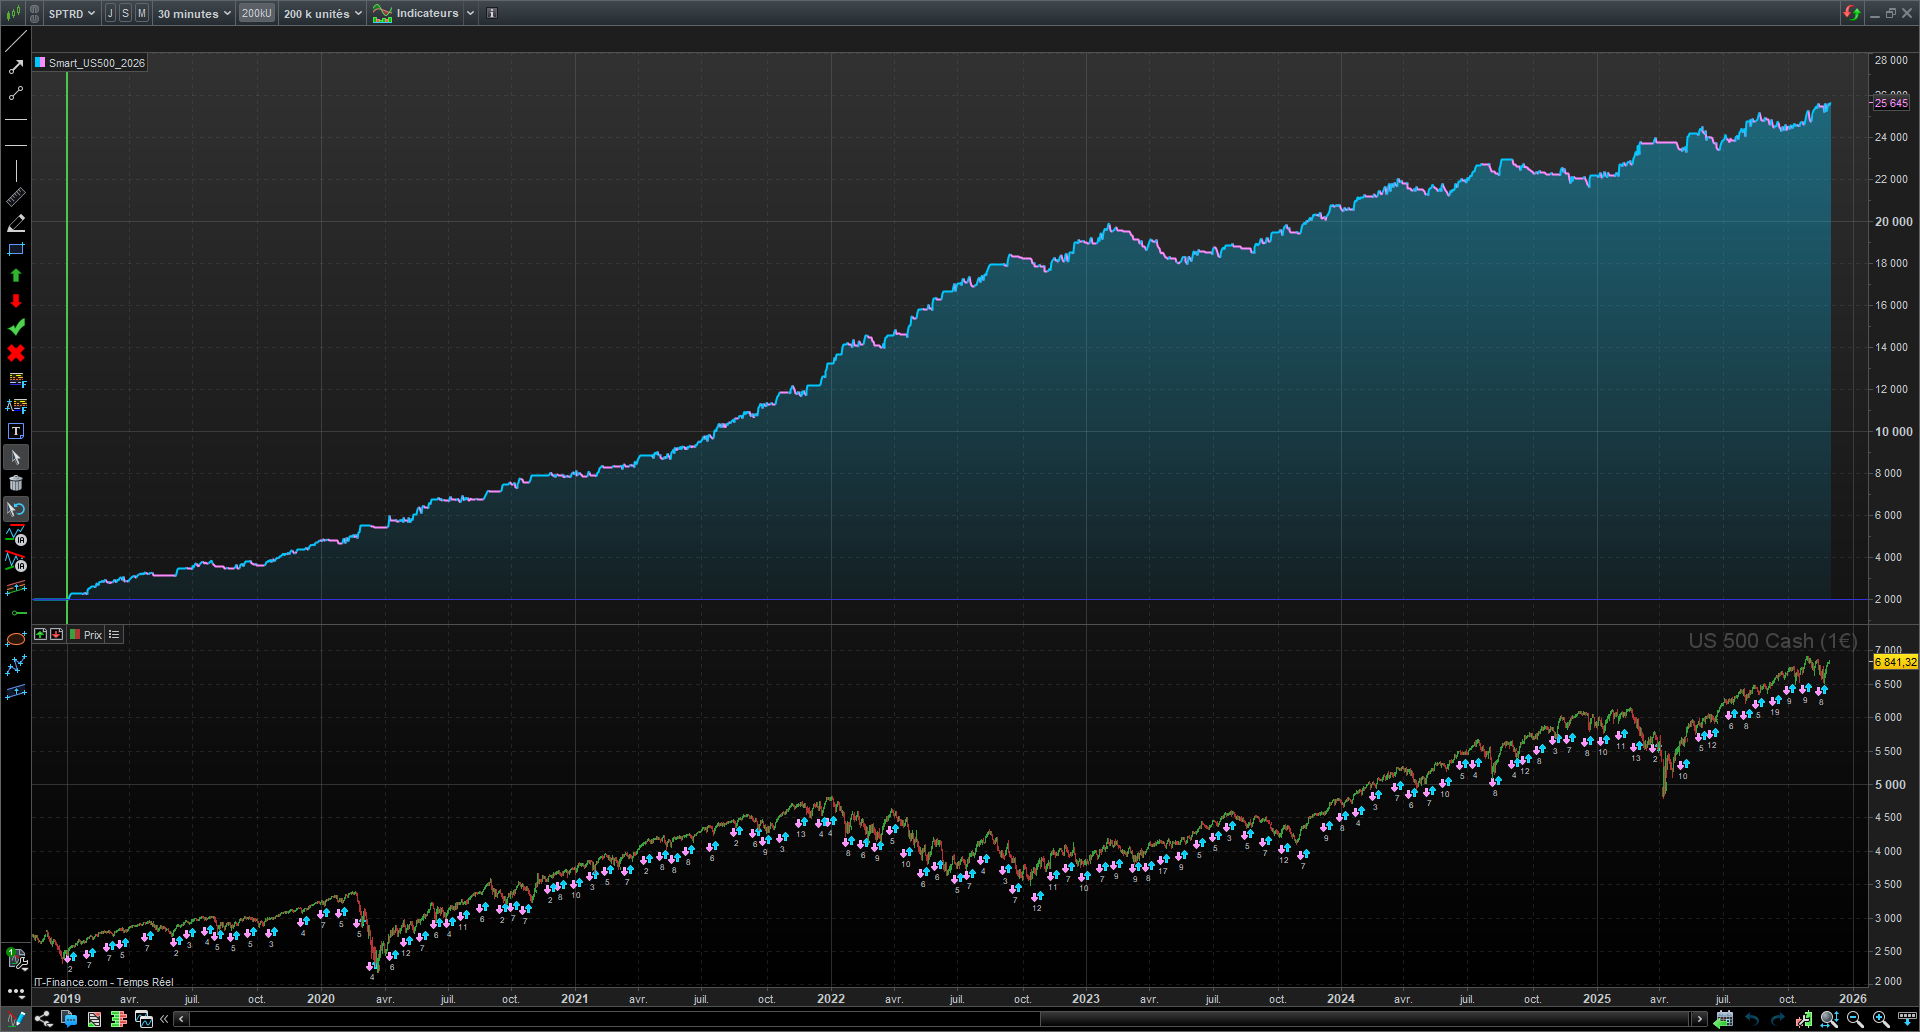The width and height of the screenshot is (1920, 1032).
Task: Click the horizontal chart scrollbar track
Action: coord(940,1019)
